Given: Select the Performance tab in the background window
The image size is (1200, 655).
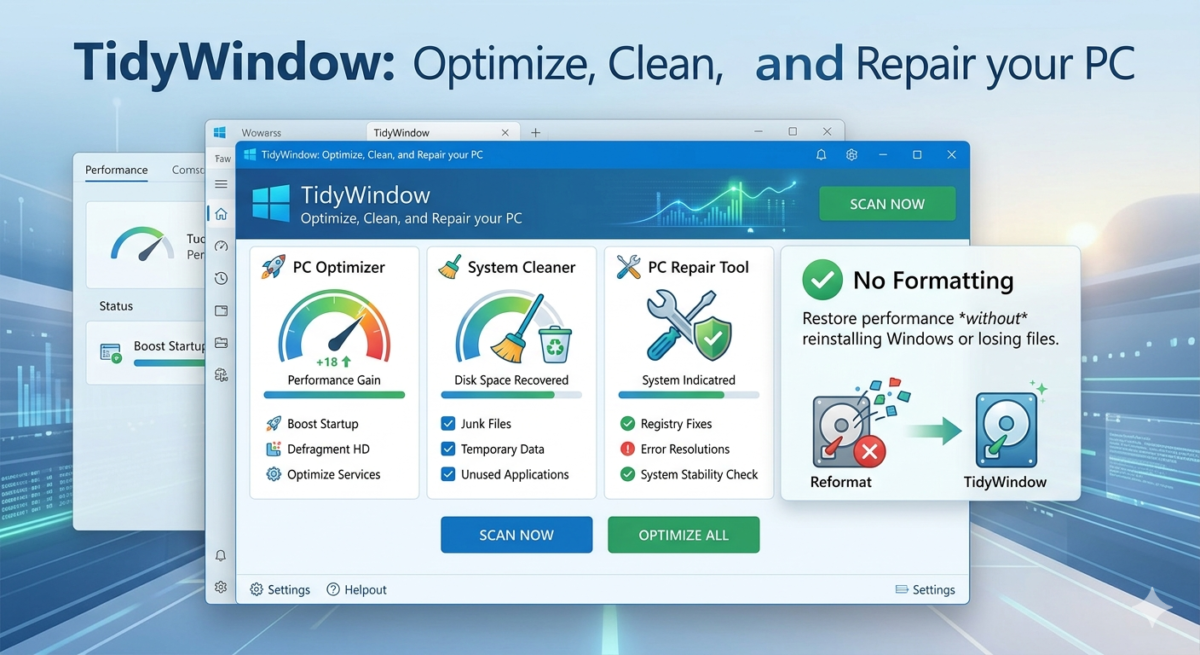Looking at the screenshot, I should click(116, 170).
